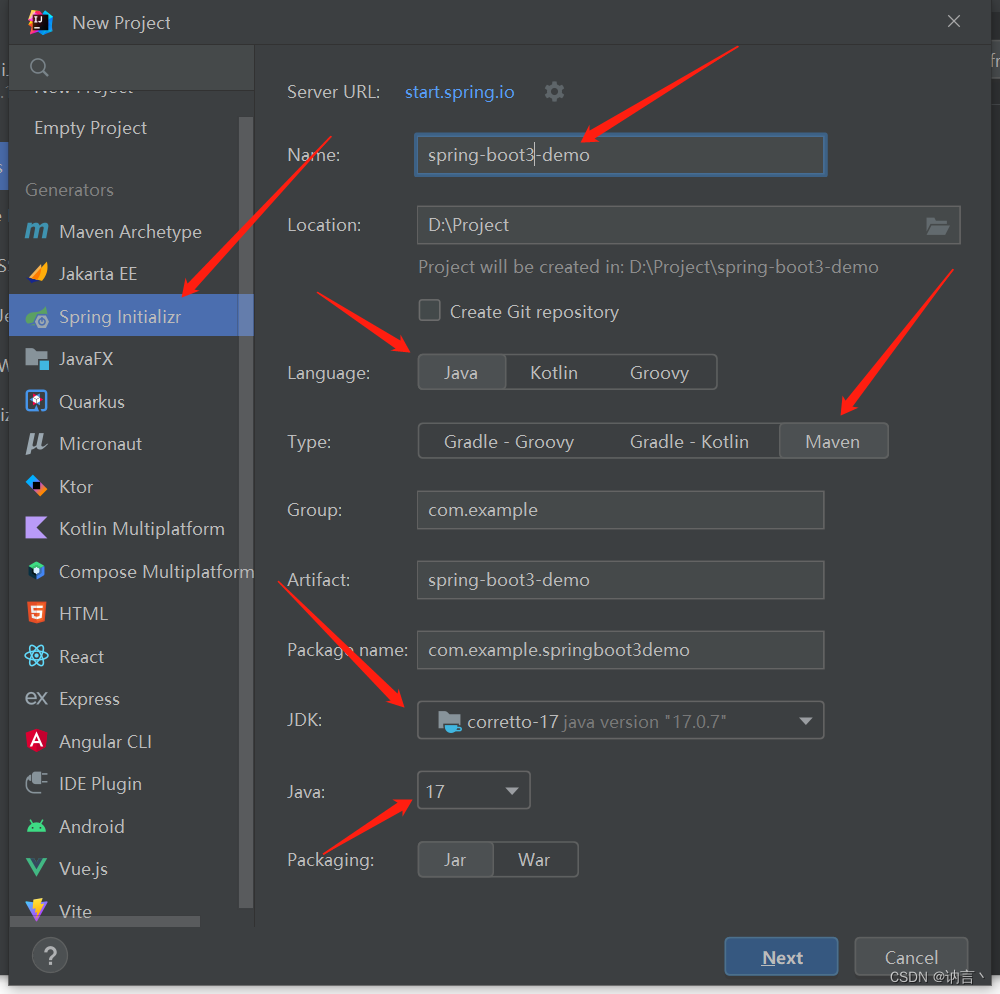
Task: Open server URL settings gear
Action: coord(554,92)
